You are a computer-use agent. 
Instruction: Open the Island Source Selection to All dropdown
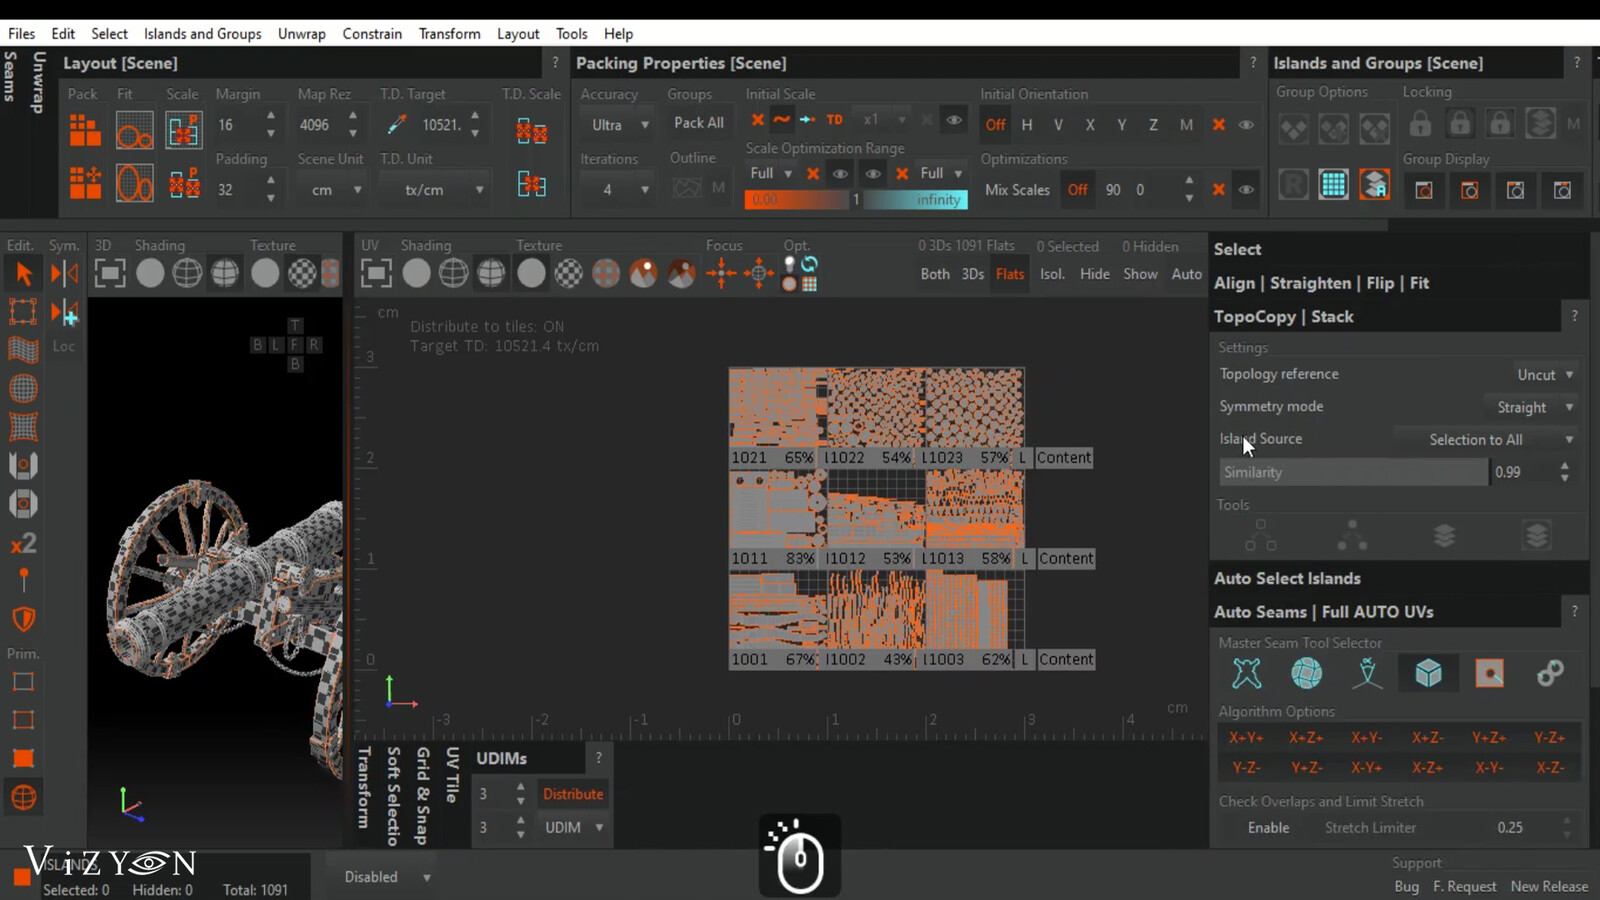[x=1488, y=439]
